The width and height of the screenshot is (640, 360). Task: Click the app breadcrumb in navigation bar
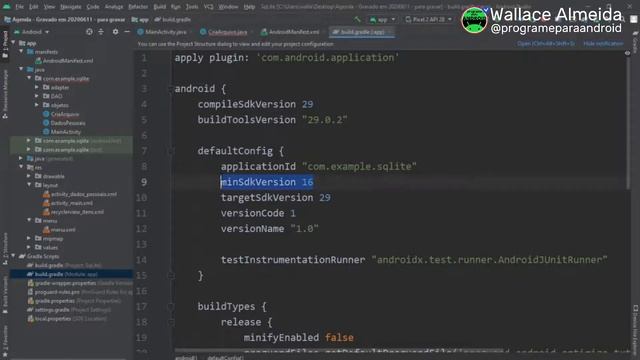(140, 19)
